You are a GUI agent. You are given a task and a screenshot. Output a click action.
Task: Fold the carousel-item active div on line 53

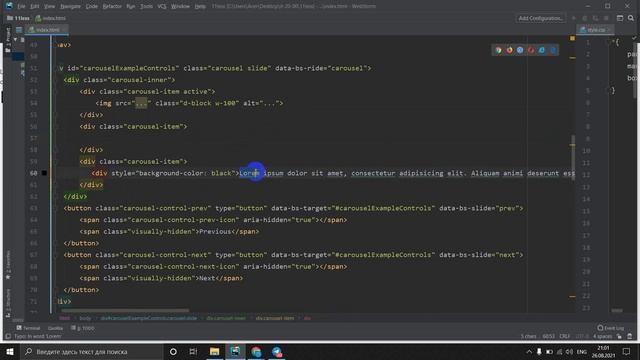[x=56, y=92]
